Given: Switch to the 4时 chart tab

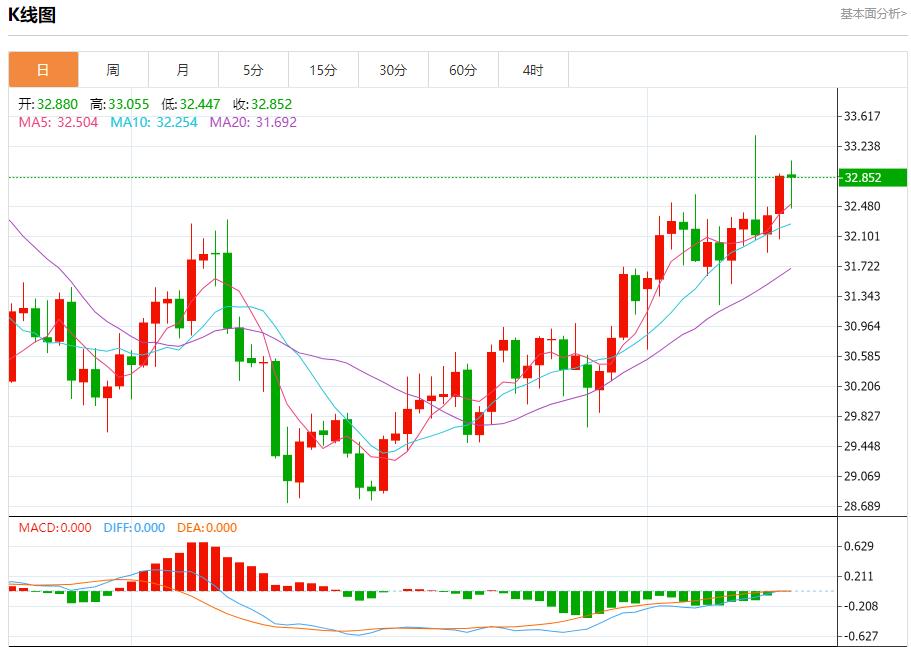Looking at the screenshot, I should [x=533, y=70].
